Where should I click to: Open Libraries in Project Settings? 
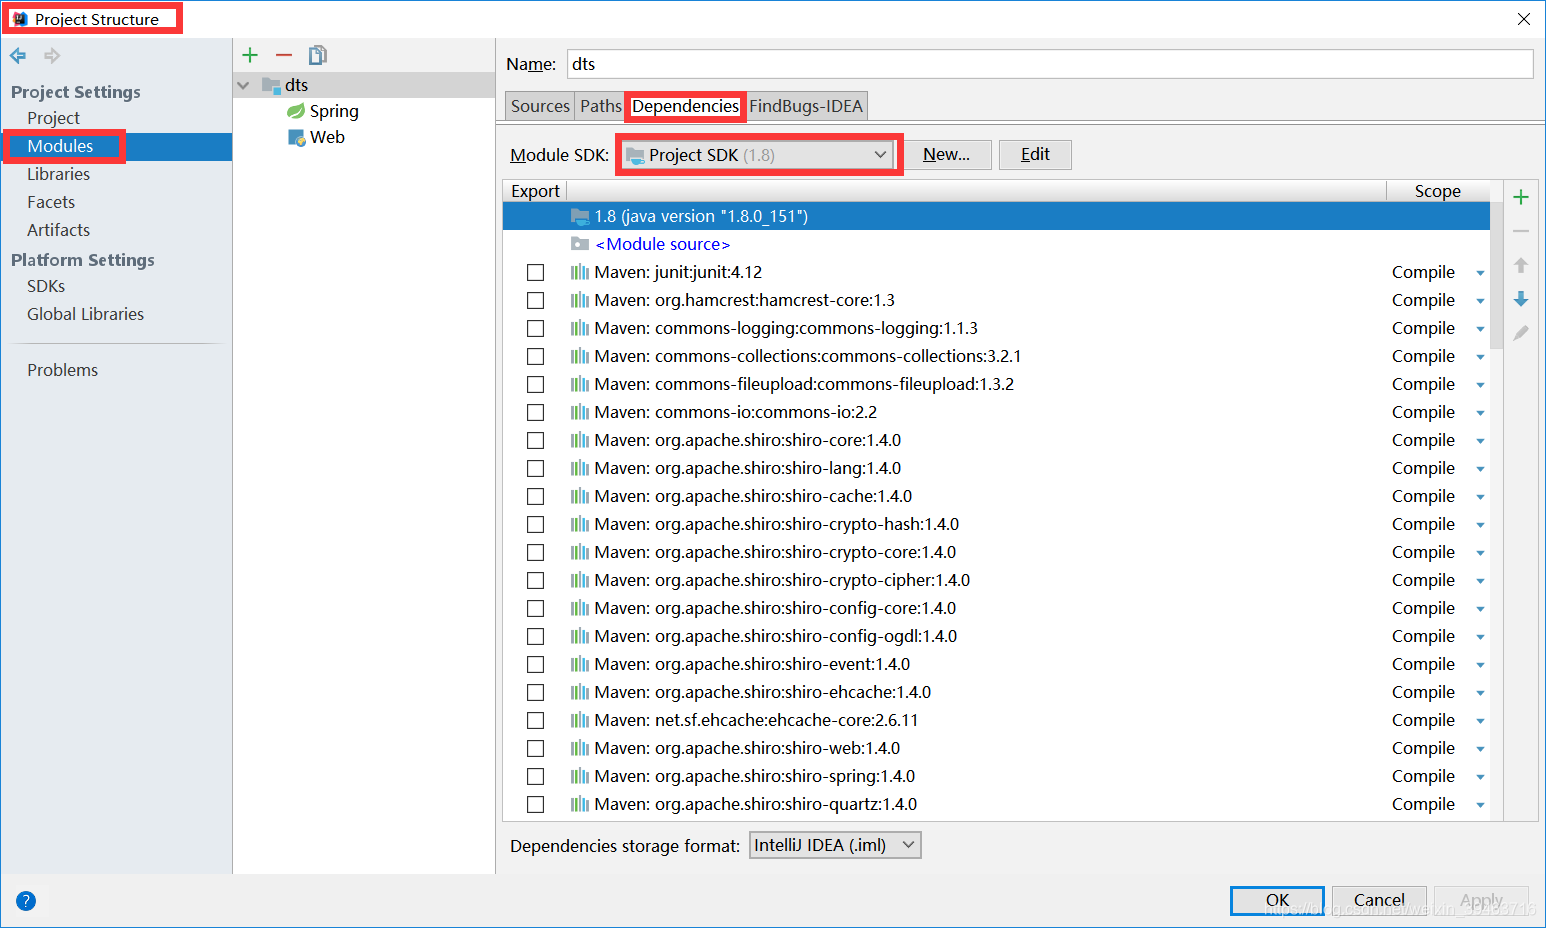point(59,174)
